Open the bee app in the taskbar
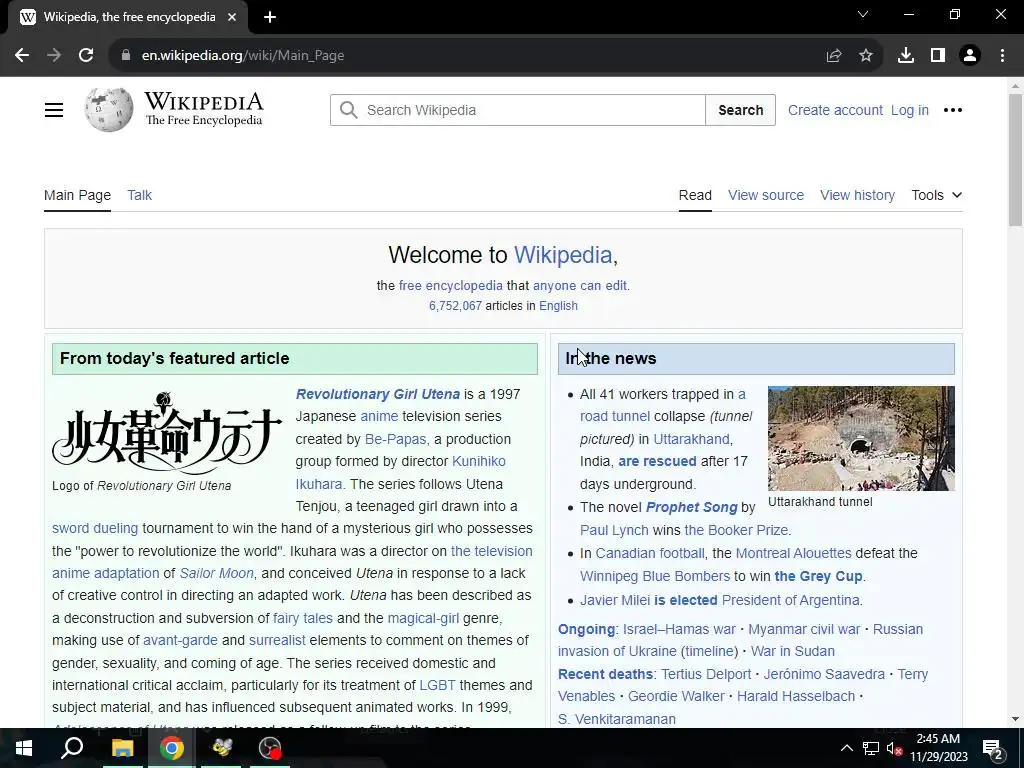Image resolution: width=1024 pixels, height=768 pixels. coord(222,748)
